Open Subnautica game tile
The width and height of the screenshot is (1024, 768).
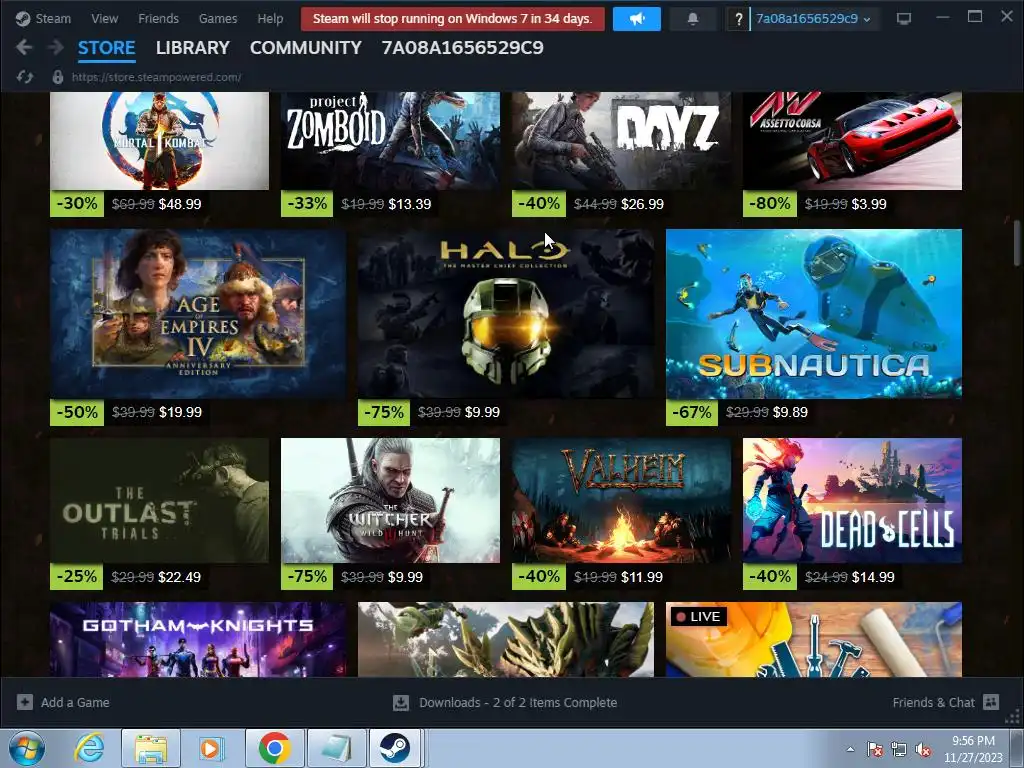(x=814, y=313)
